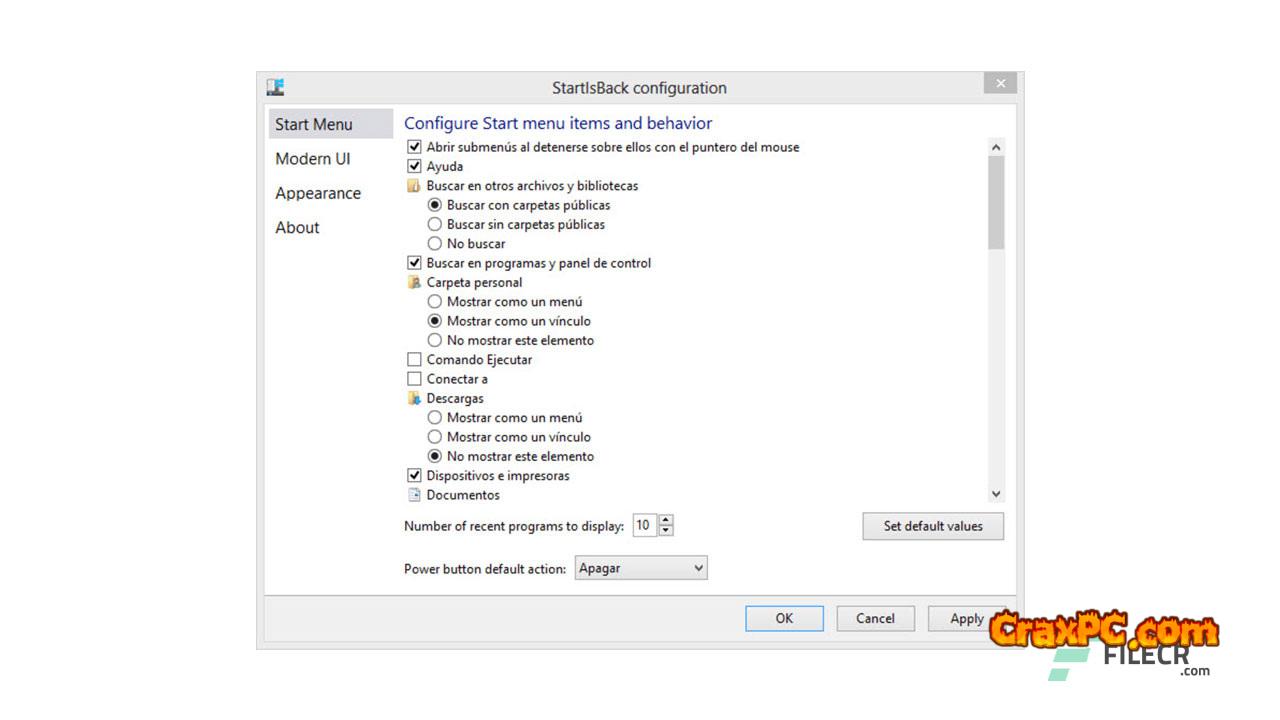The width and height of the screenshot is (1280, 720).
Task: Click the StartIsBack title bar icon
Action: click(276, 87)
